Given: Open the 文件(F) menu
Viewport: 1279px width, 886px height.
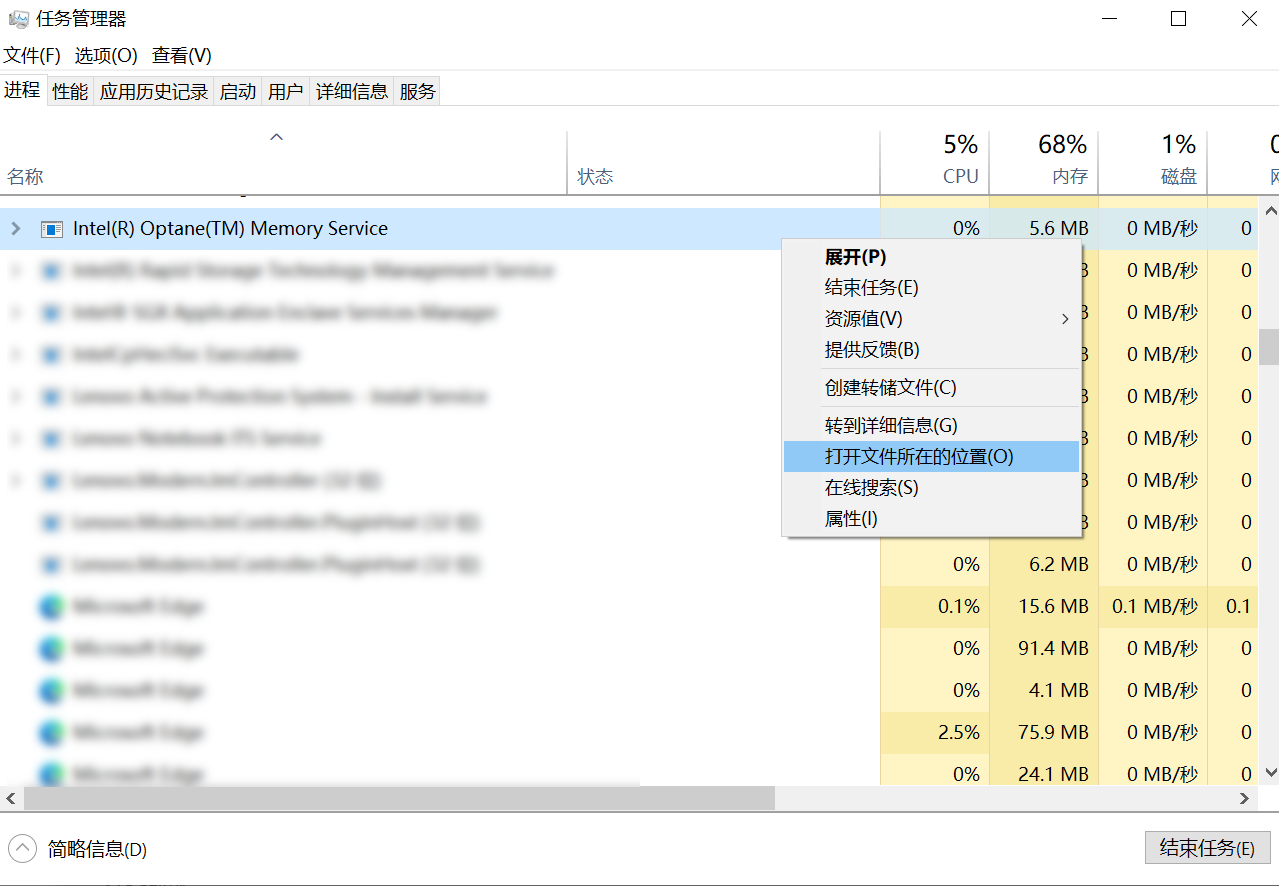Looking at the screenshot, I should (32, 56).
